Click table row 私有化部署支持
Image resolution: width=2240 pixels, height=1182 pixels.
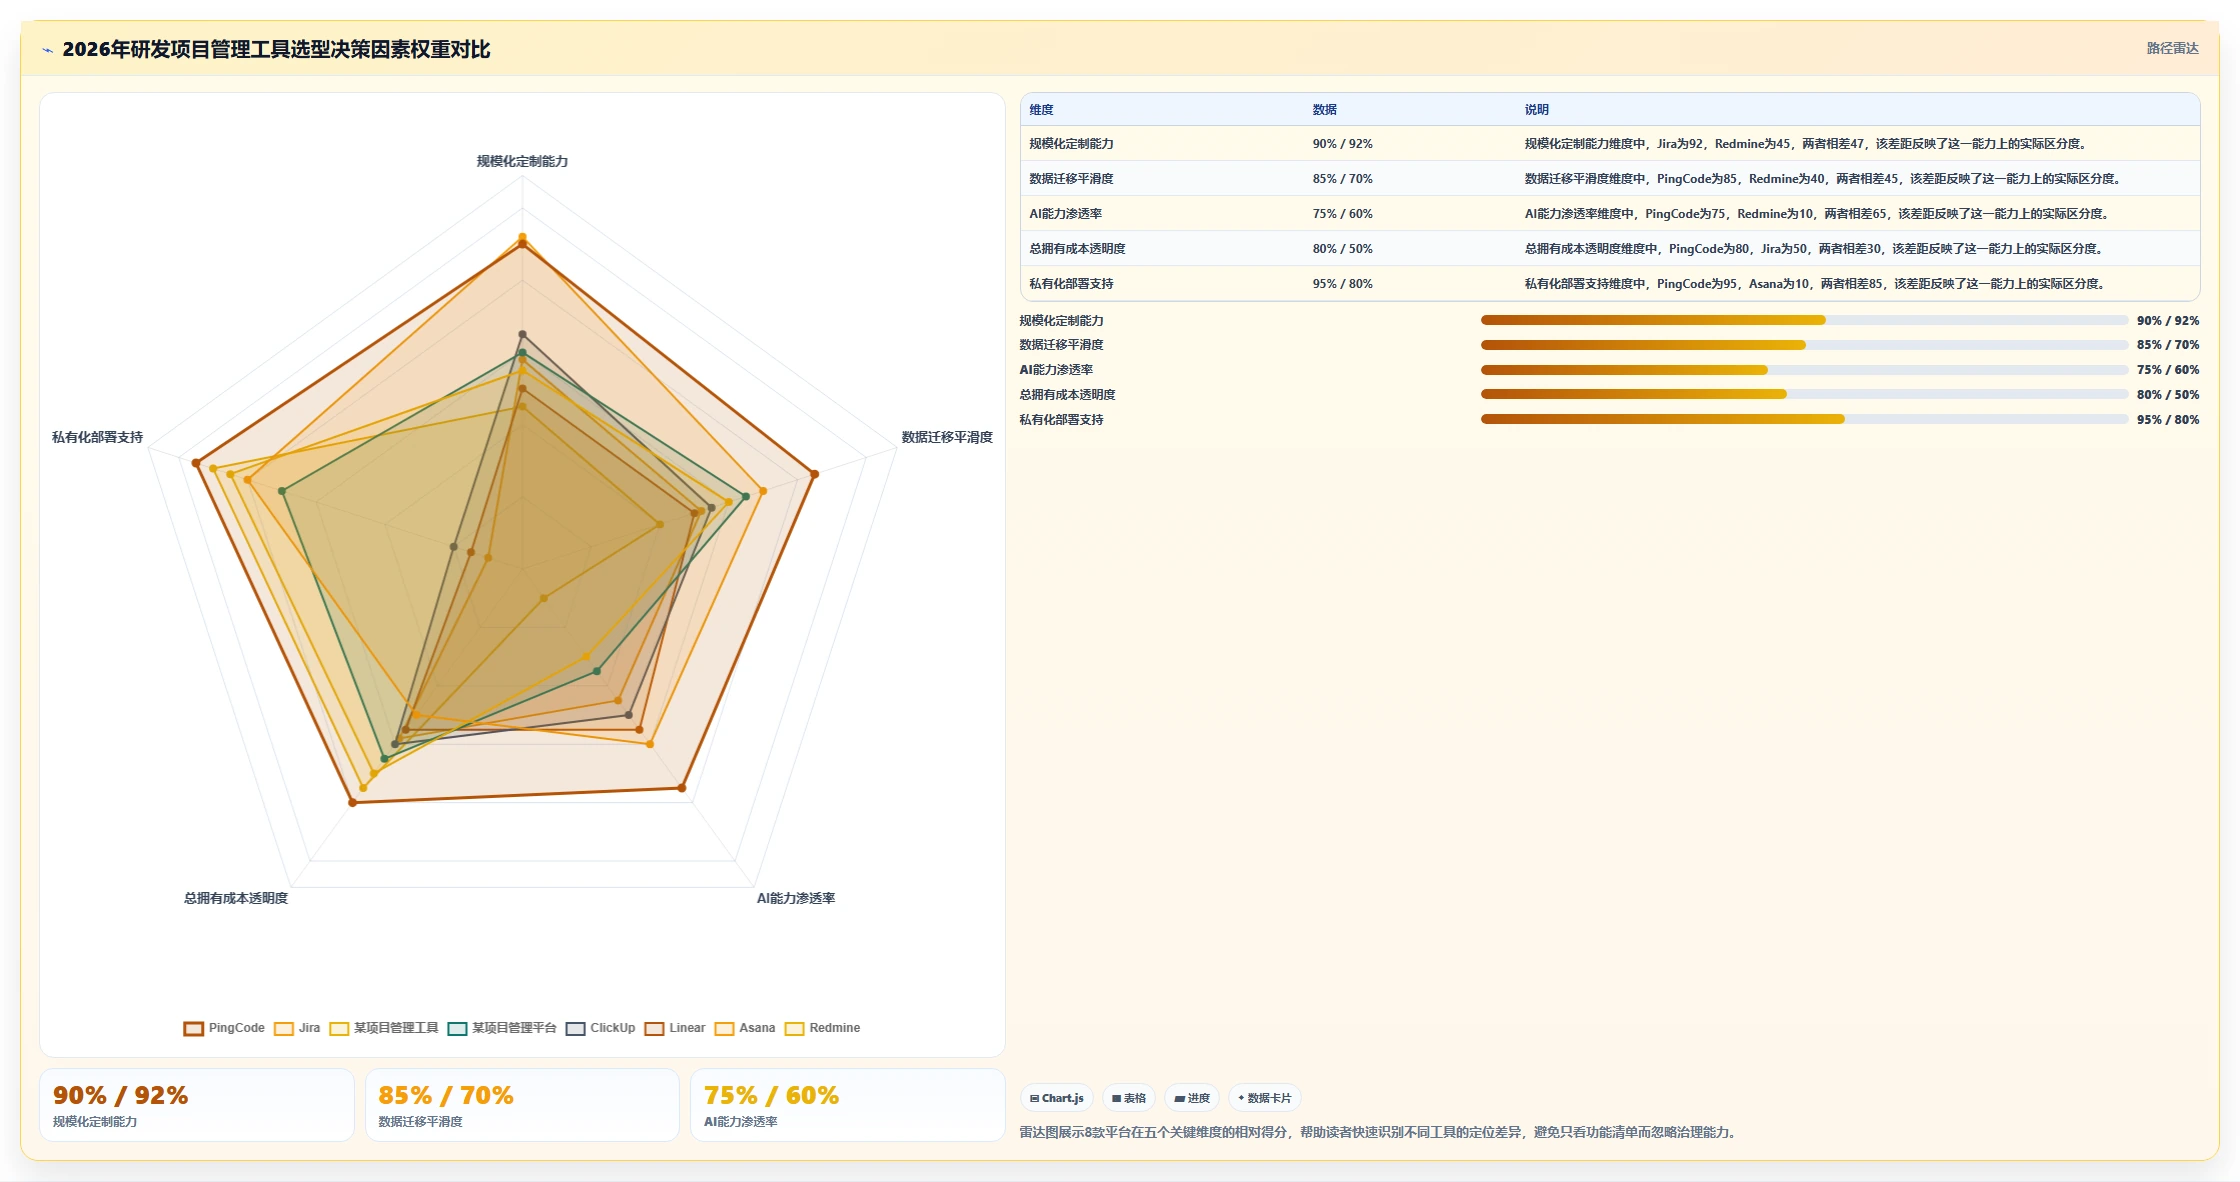[1610, 284]
